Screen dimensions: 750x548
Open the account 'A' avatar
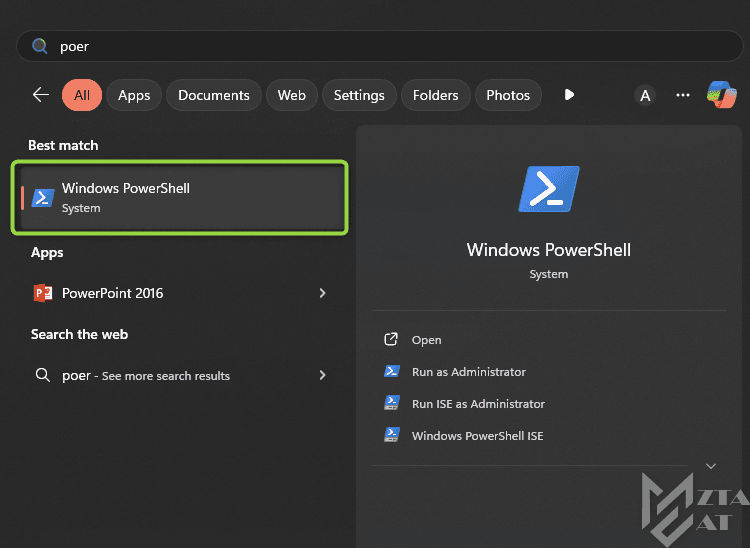click(x=645, y=96)
